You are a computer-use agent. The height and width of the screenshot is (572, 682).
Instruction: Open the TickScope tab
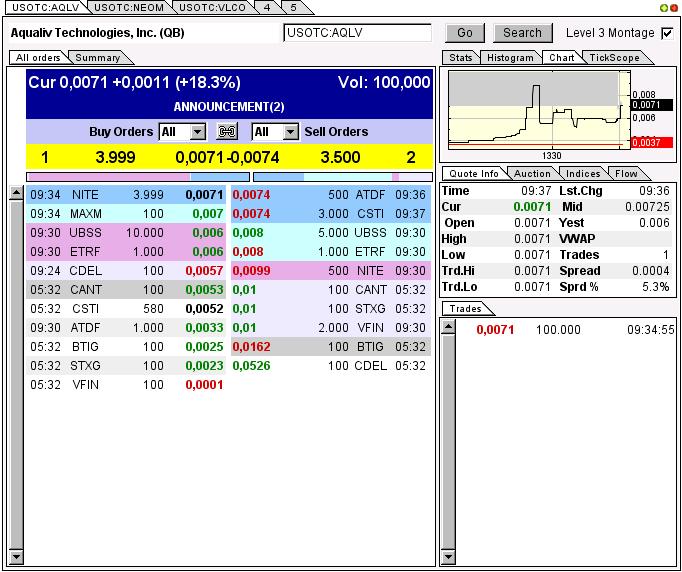coord(614,57)
